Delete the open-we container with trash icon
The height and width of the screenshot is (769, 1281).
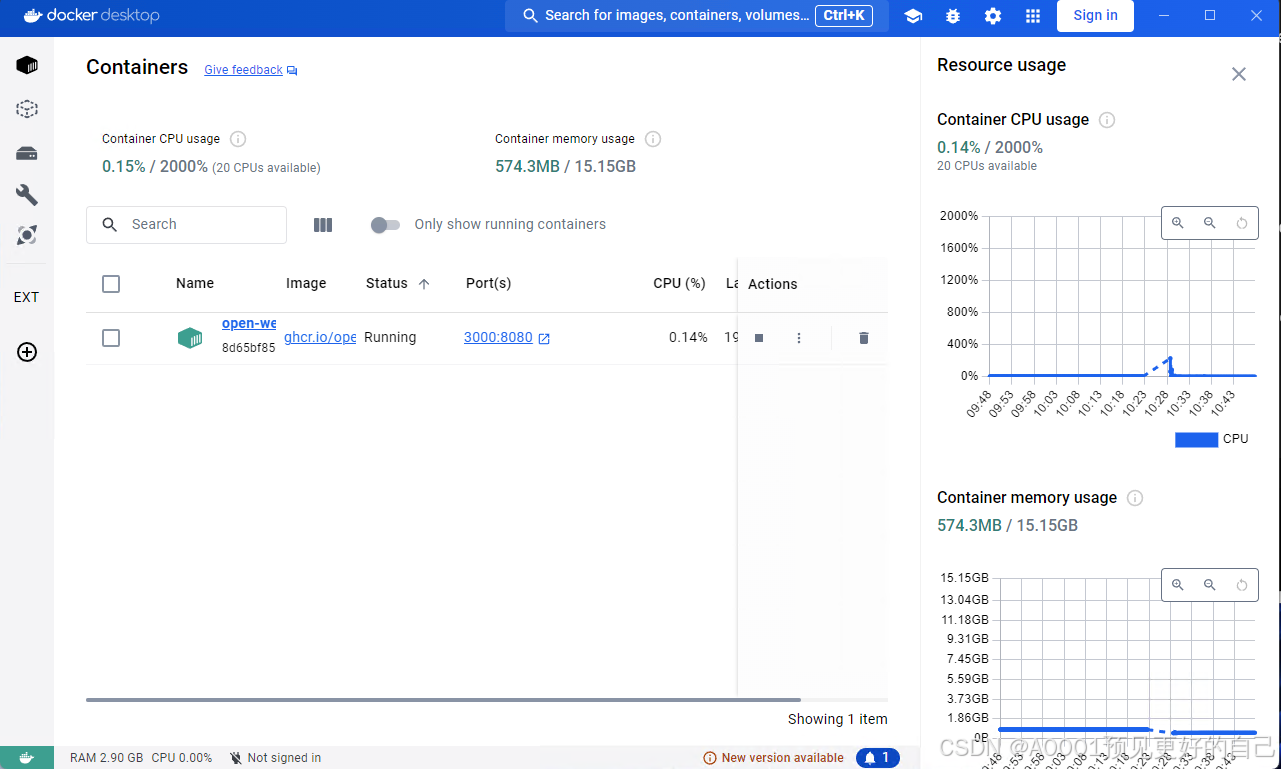(x=863, y=338)
